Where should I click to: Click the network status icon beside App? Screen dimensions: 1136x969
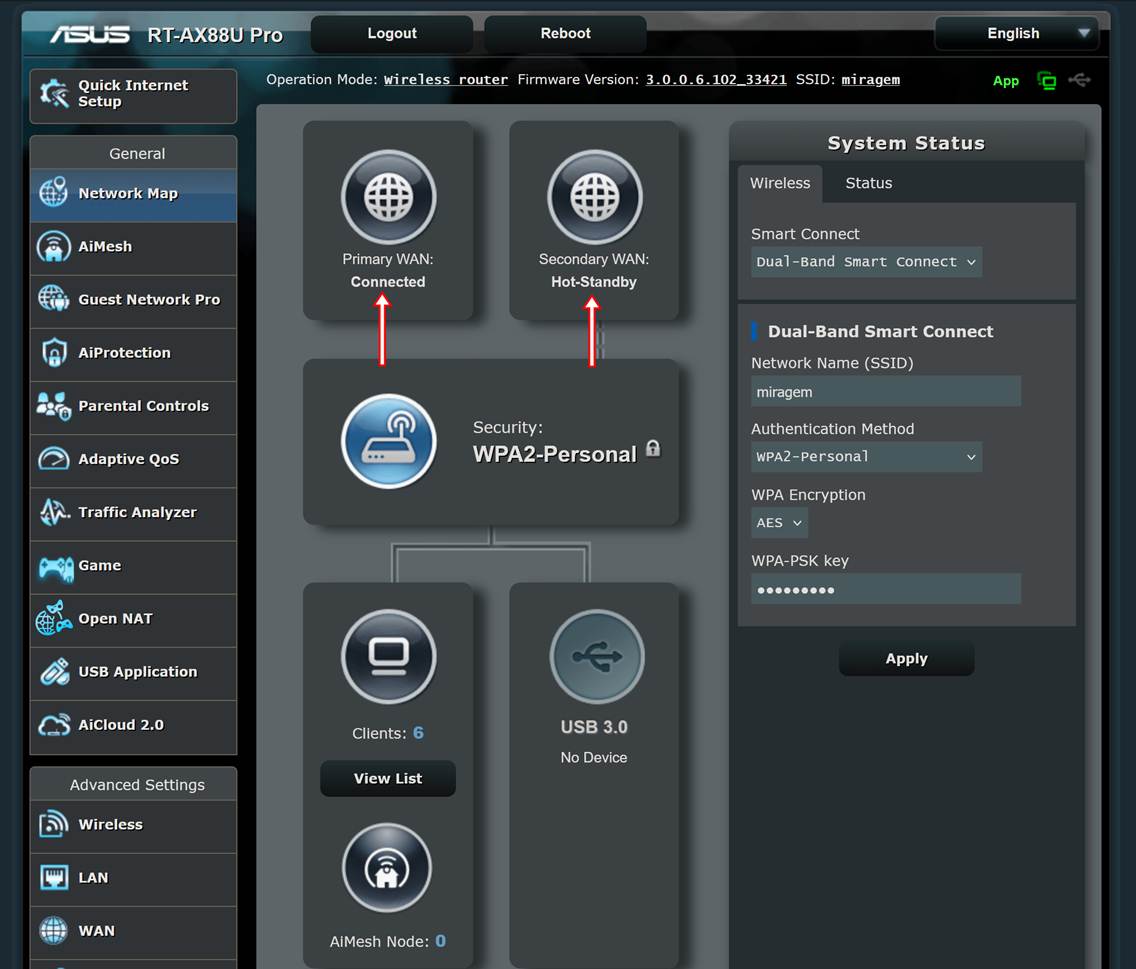1047,81
